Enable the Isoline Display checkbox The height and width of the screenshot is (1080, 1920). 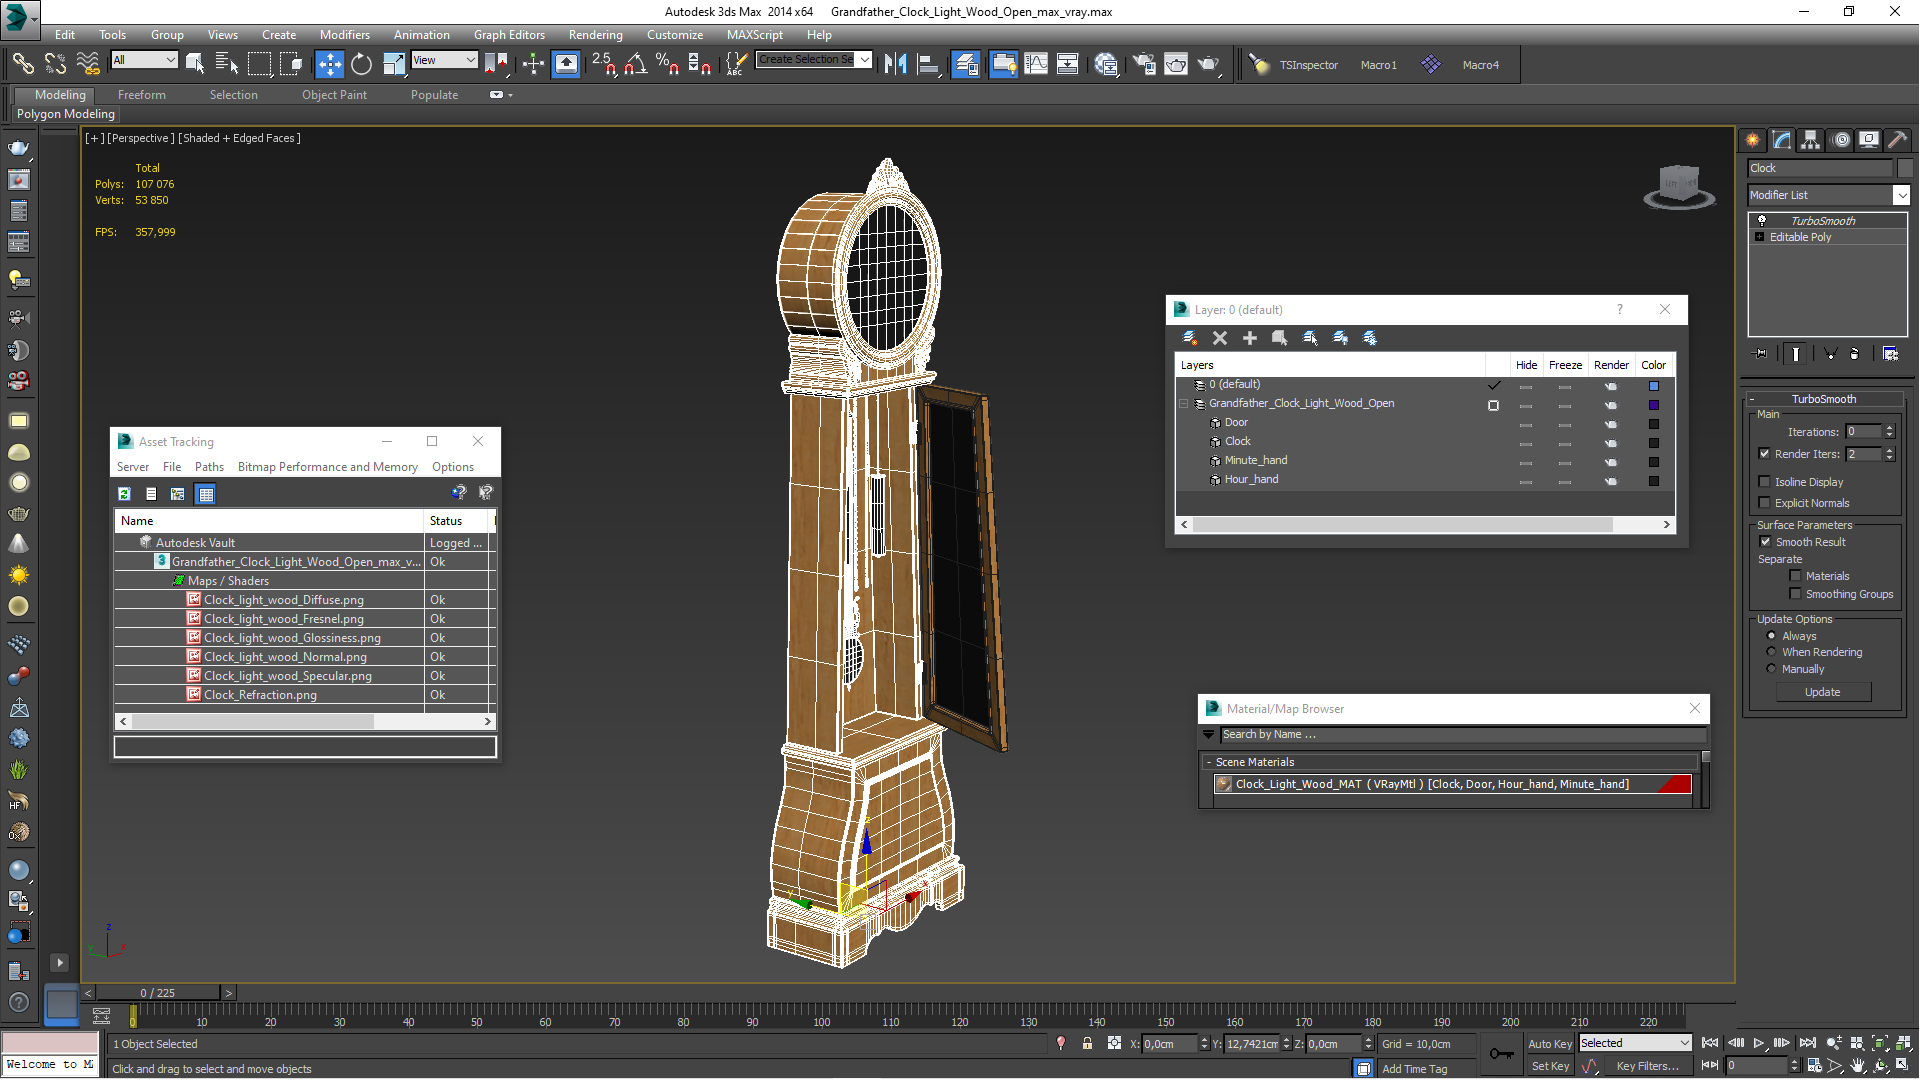point(1765,482)
